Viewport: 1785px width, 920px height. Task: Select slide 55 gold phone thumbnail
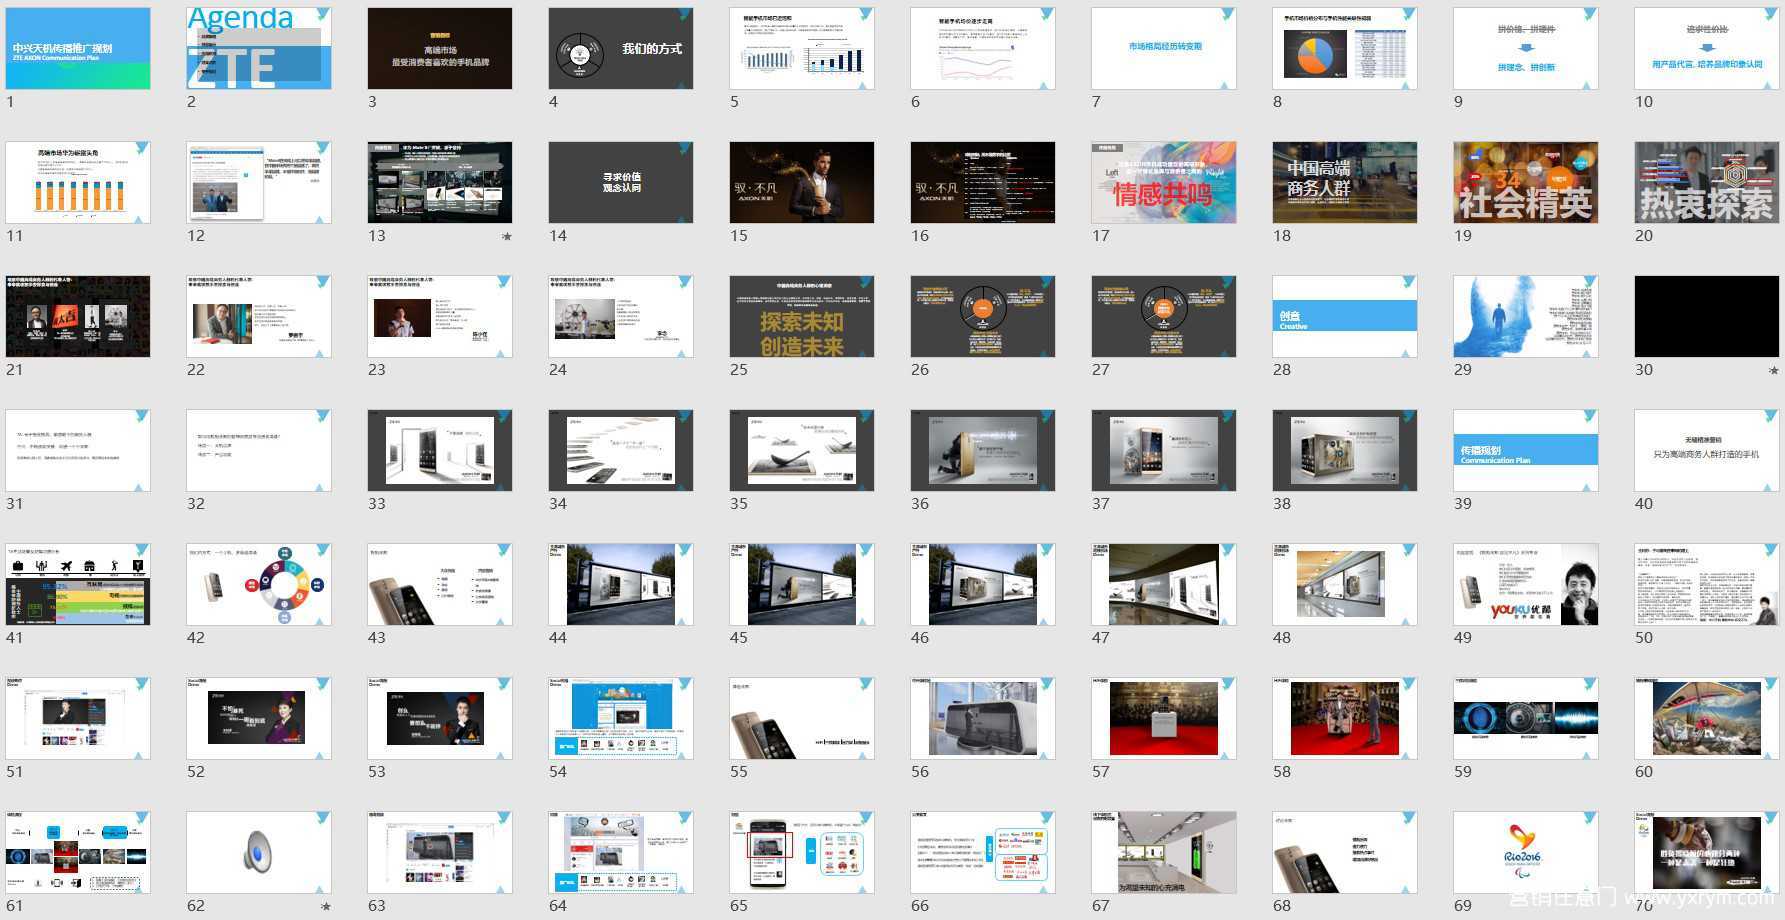802,718
